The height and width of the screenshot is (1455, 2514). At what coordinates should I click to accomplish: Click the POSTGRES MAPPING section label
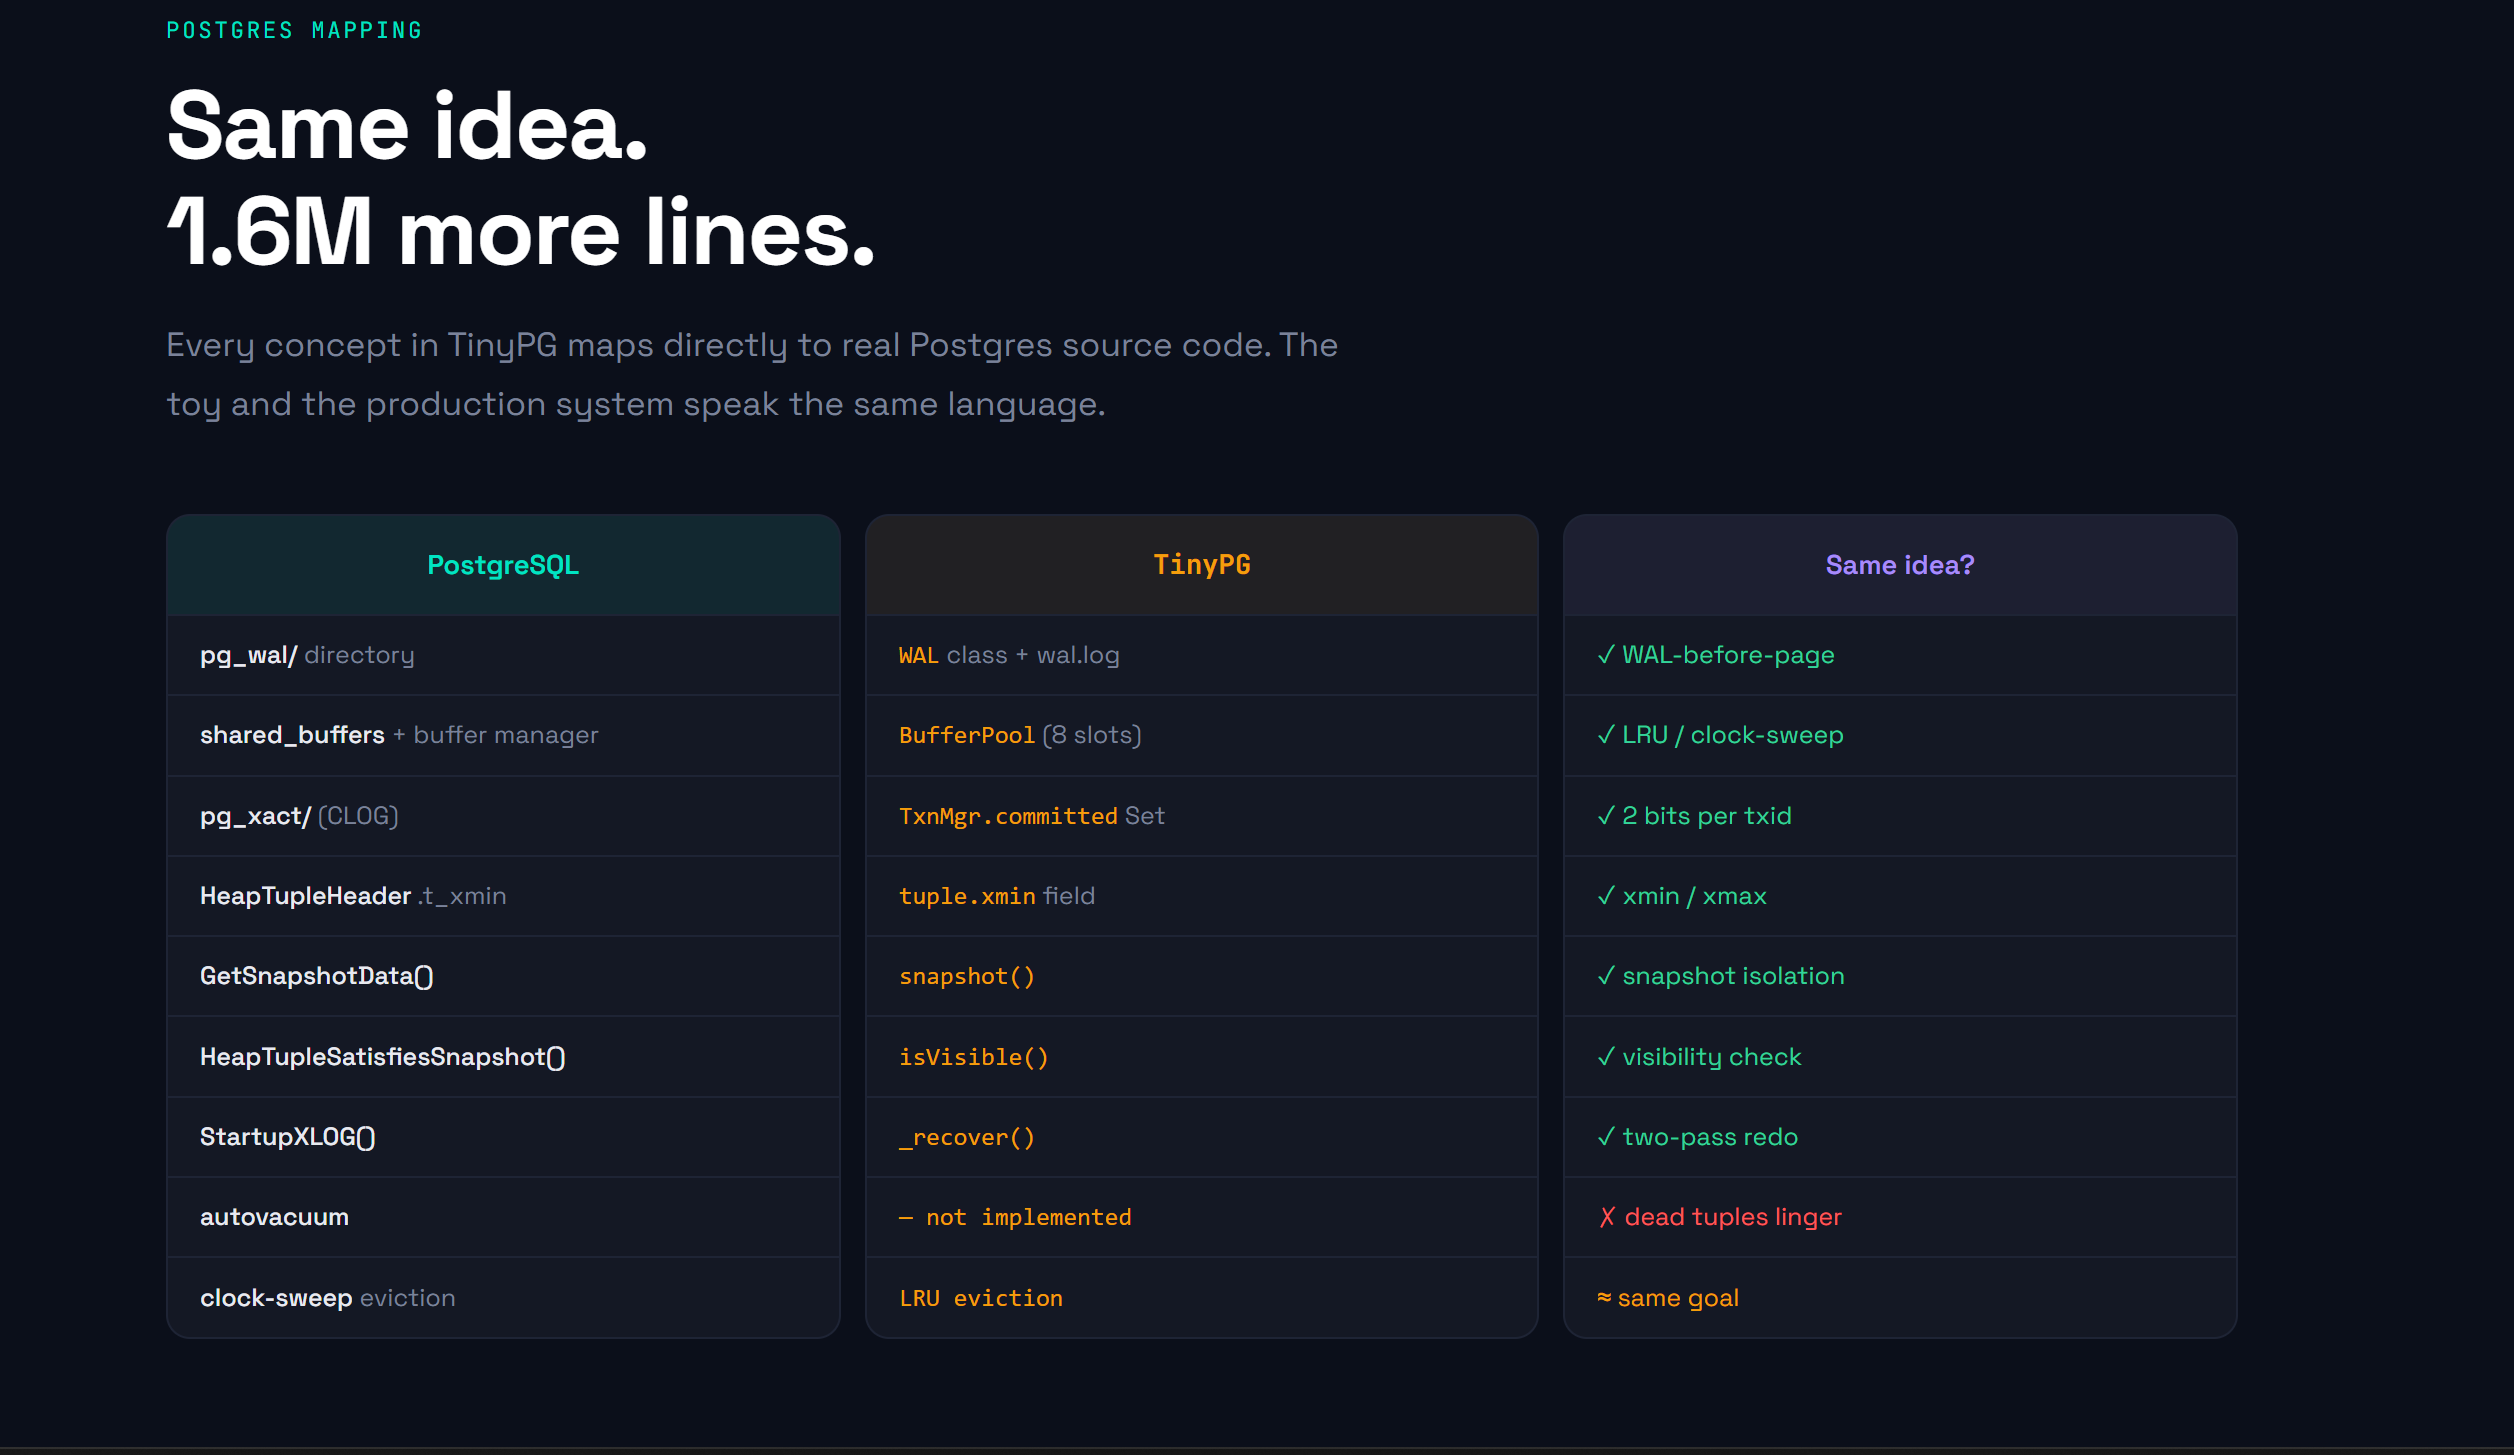[x=294, y=30]
